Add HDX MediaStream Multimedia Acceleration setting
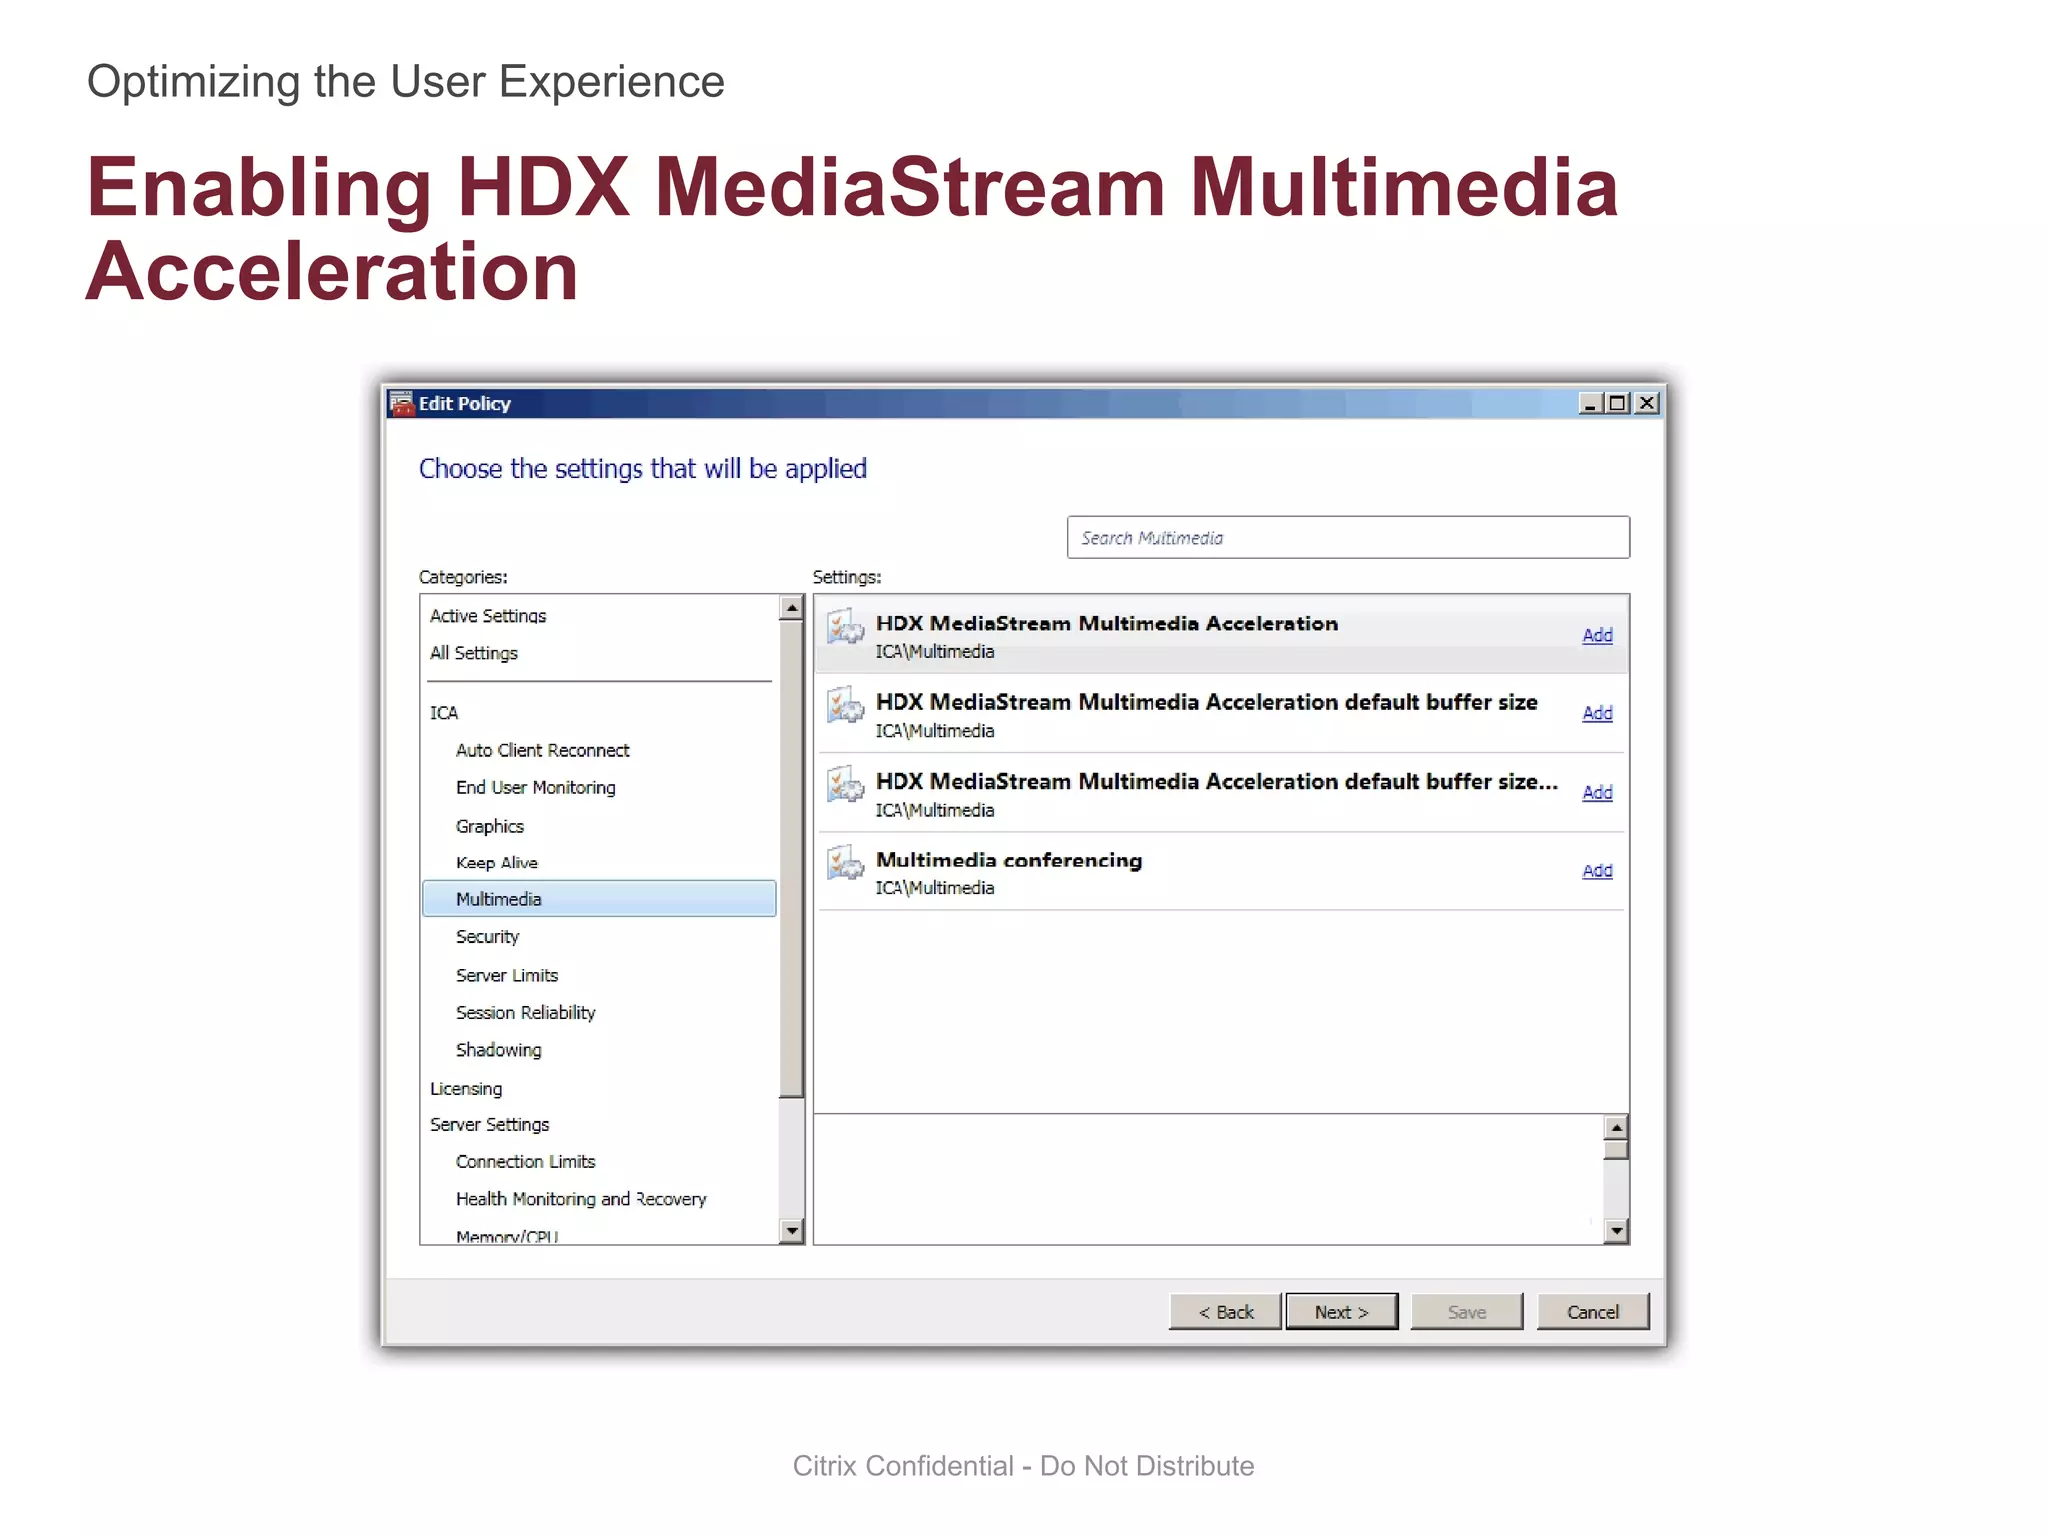The image size is (2048, 1536). click(x=1597, y=635)
